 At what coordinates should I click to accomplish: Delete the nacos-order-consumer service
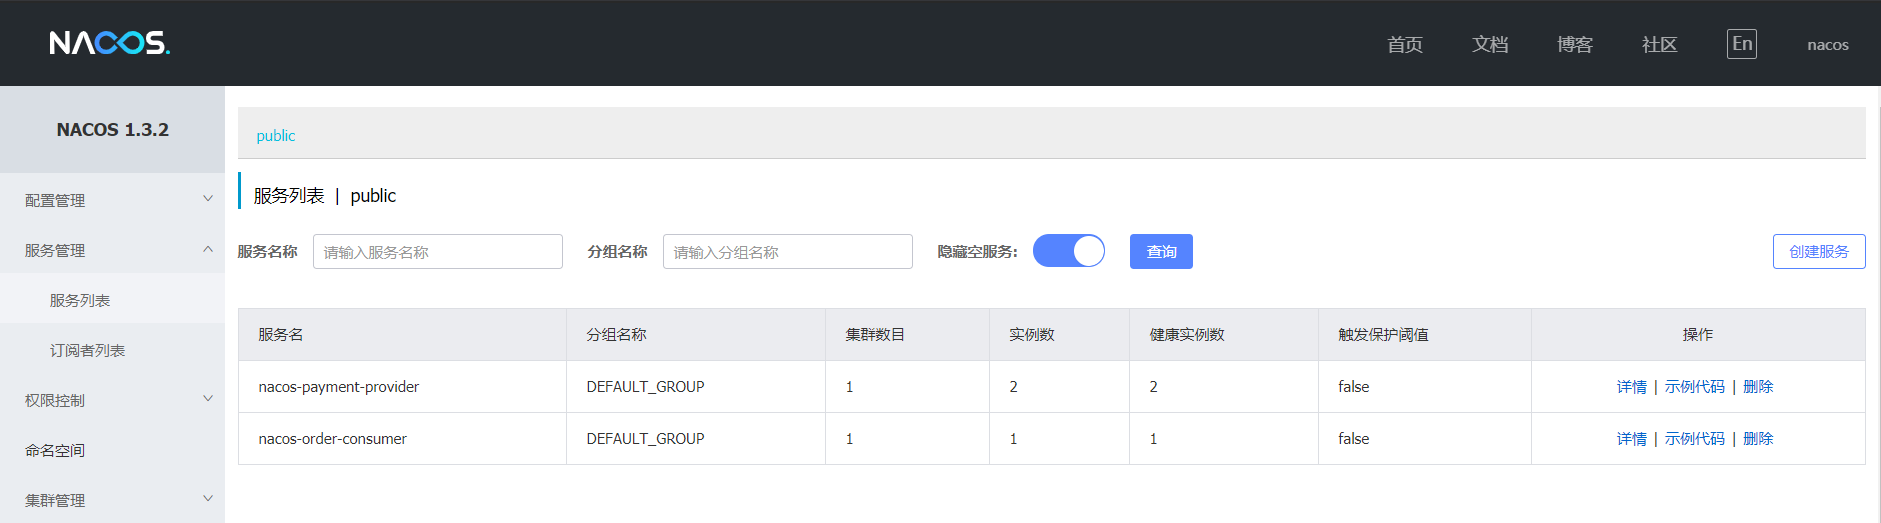1757,439
